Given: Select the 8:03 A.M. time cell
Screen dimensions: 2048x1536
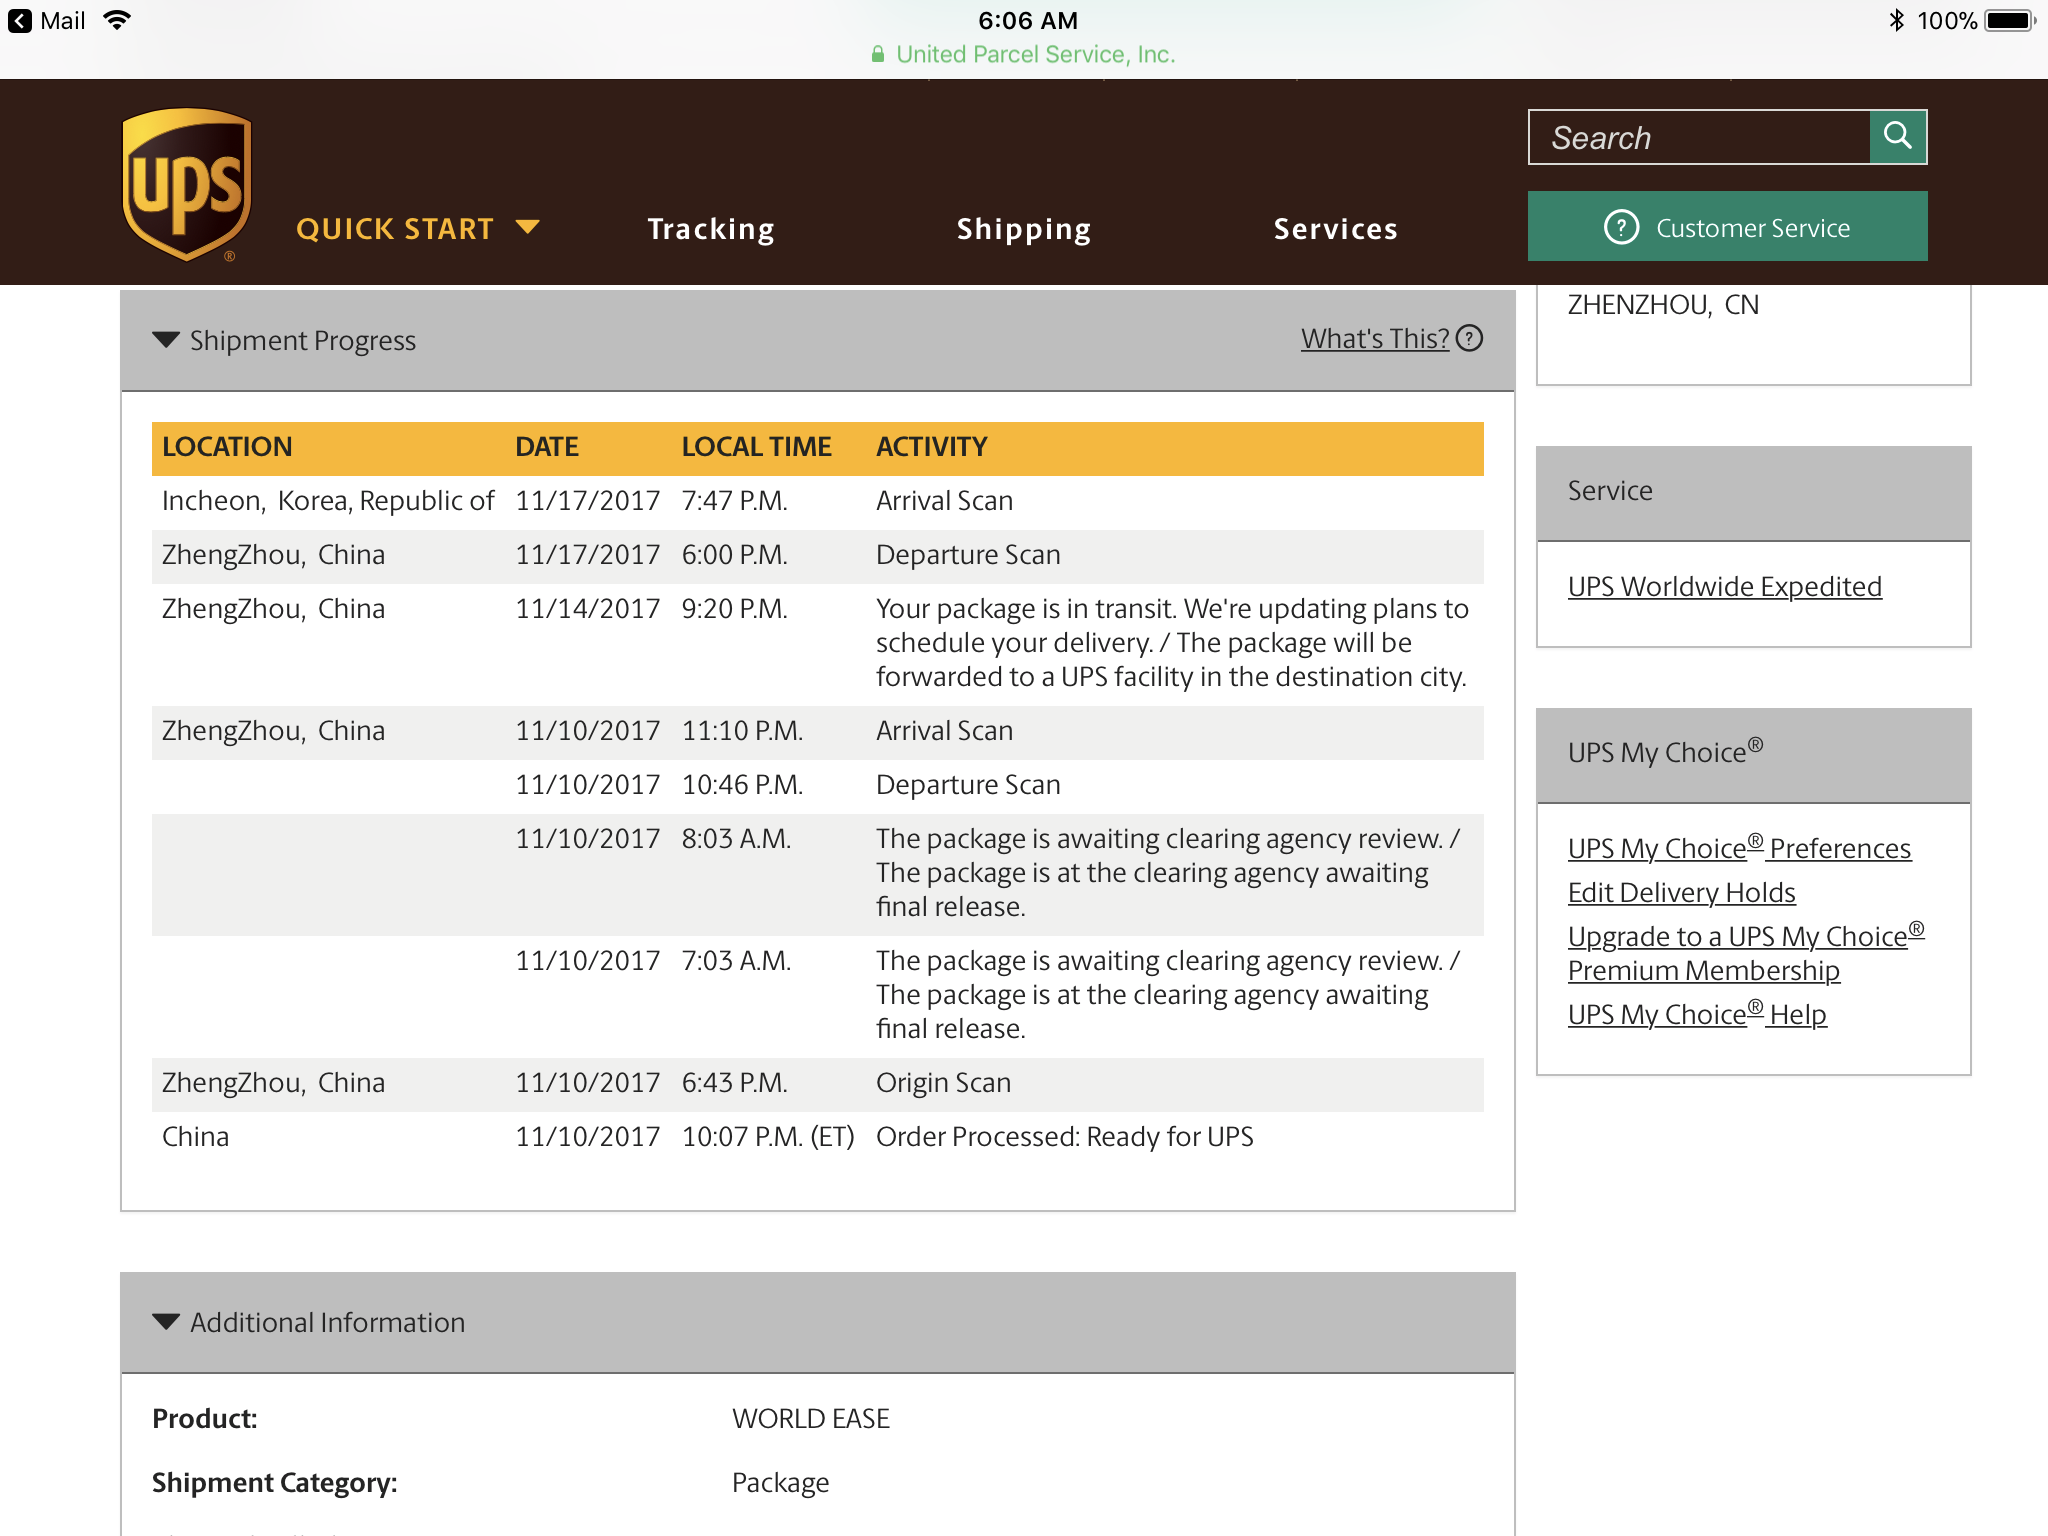Looking at the screenshot, I should (736, 839).
